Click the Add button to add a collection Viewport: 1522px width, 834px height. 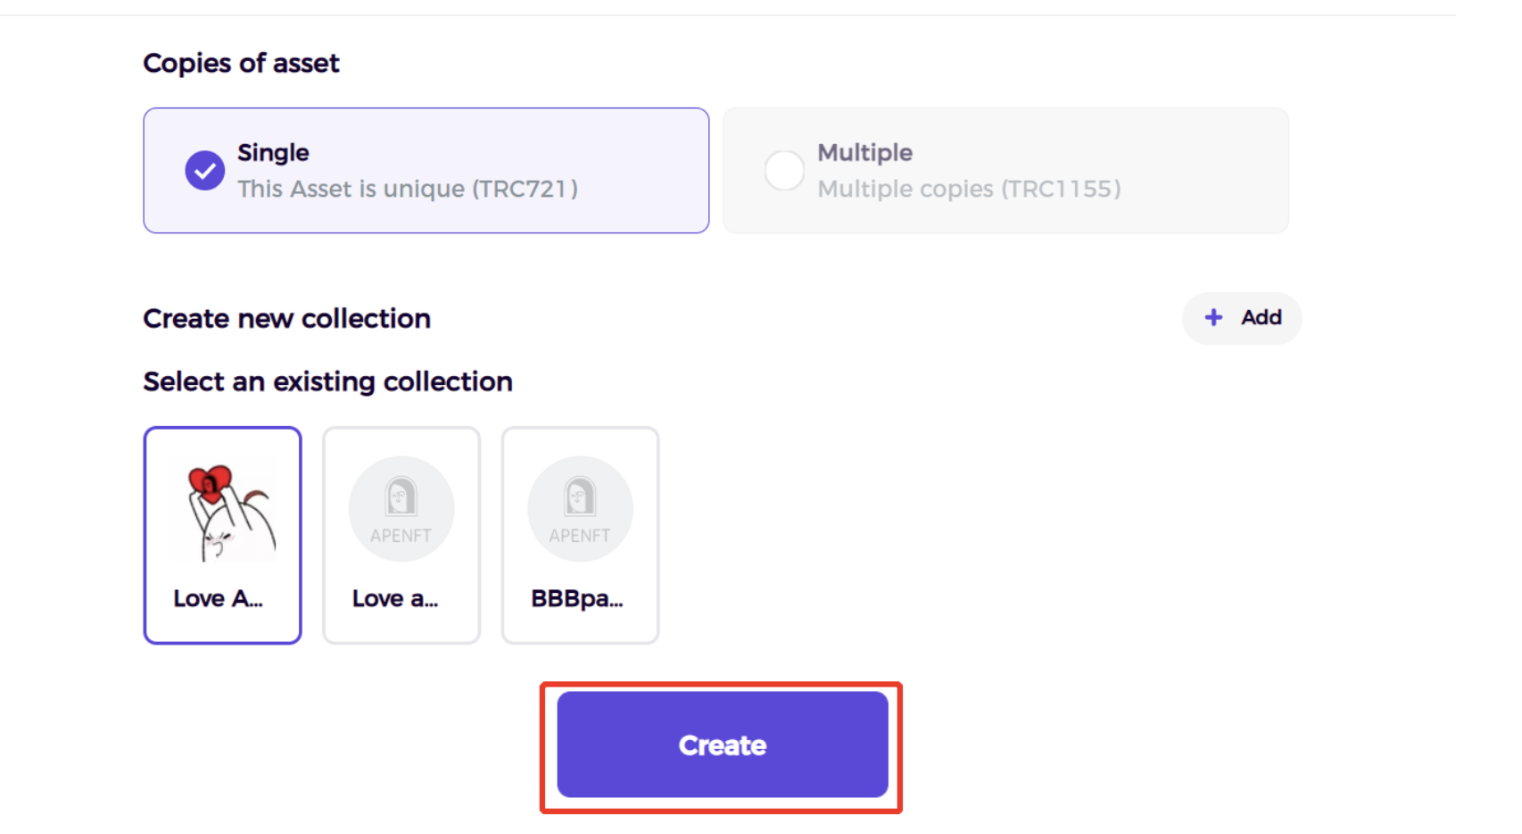coord(1242,318)
